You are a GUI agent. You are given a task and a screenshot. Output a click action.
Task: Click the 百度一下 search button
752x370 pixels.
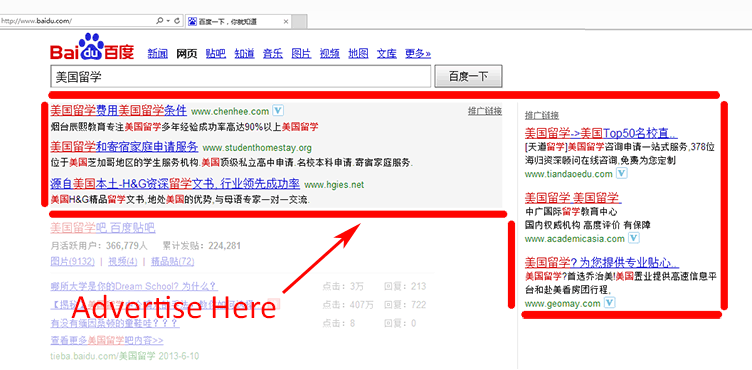pos(468,76)
